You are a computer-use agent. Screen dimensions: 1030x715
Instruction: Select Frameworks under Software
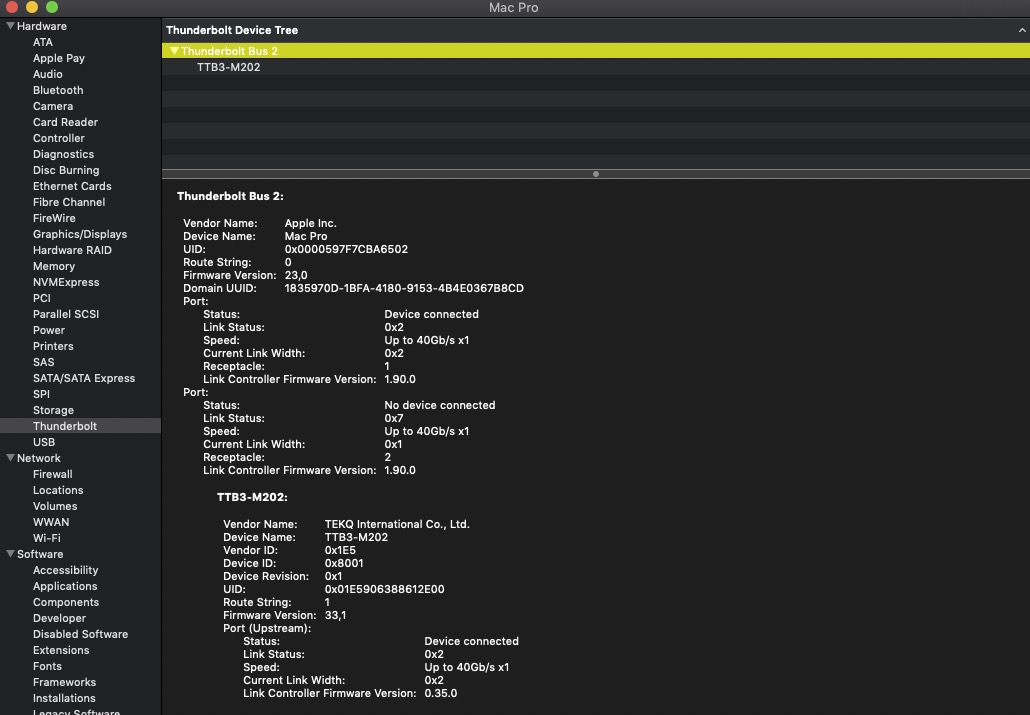(x=64, y=682)
